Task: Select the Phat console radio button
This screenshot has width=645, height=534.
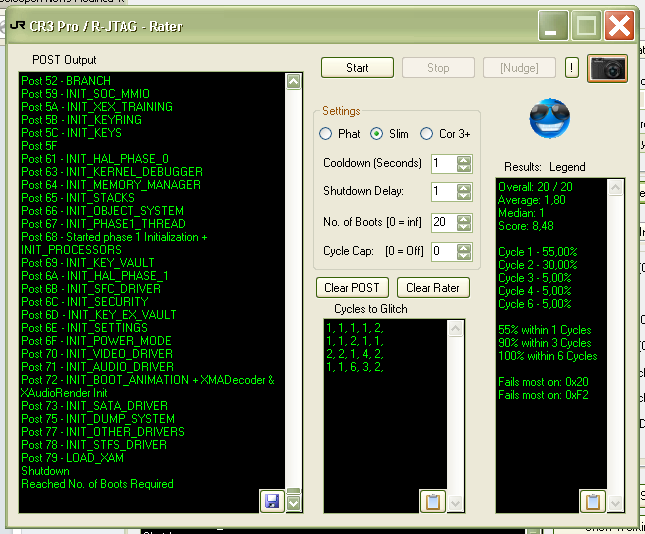Action: [326, 134]
